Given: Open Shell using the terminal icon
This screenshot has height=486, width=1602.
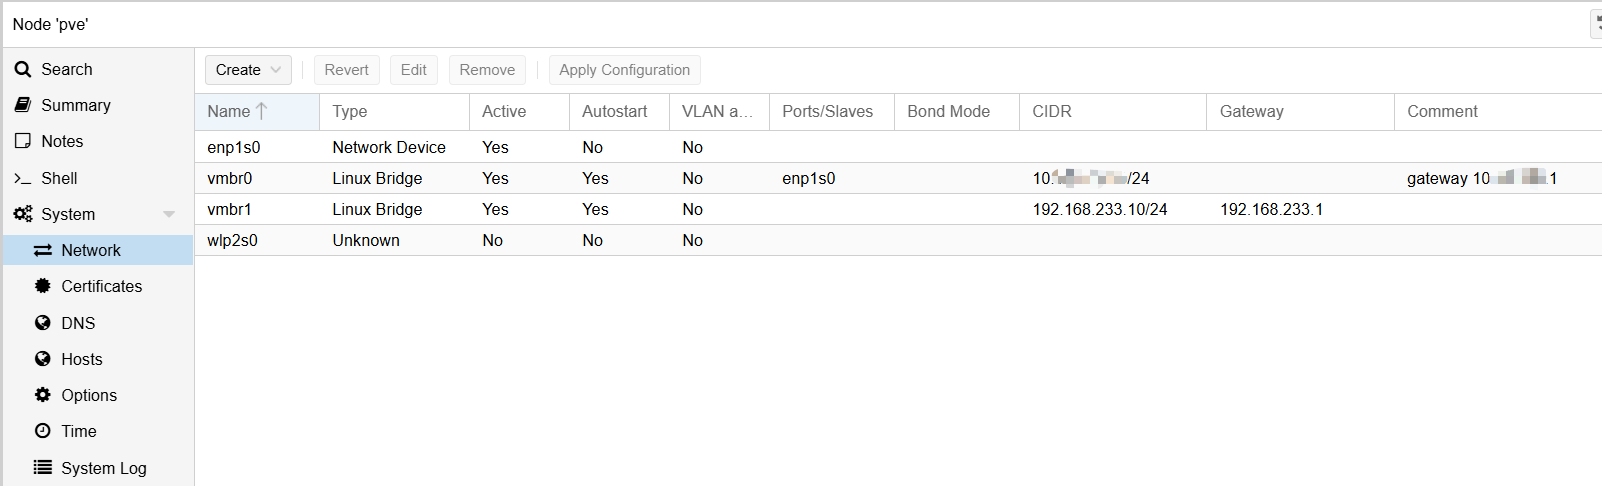Looking at the screenshot, I should pyautogui.click(x=22, y=178).
